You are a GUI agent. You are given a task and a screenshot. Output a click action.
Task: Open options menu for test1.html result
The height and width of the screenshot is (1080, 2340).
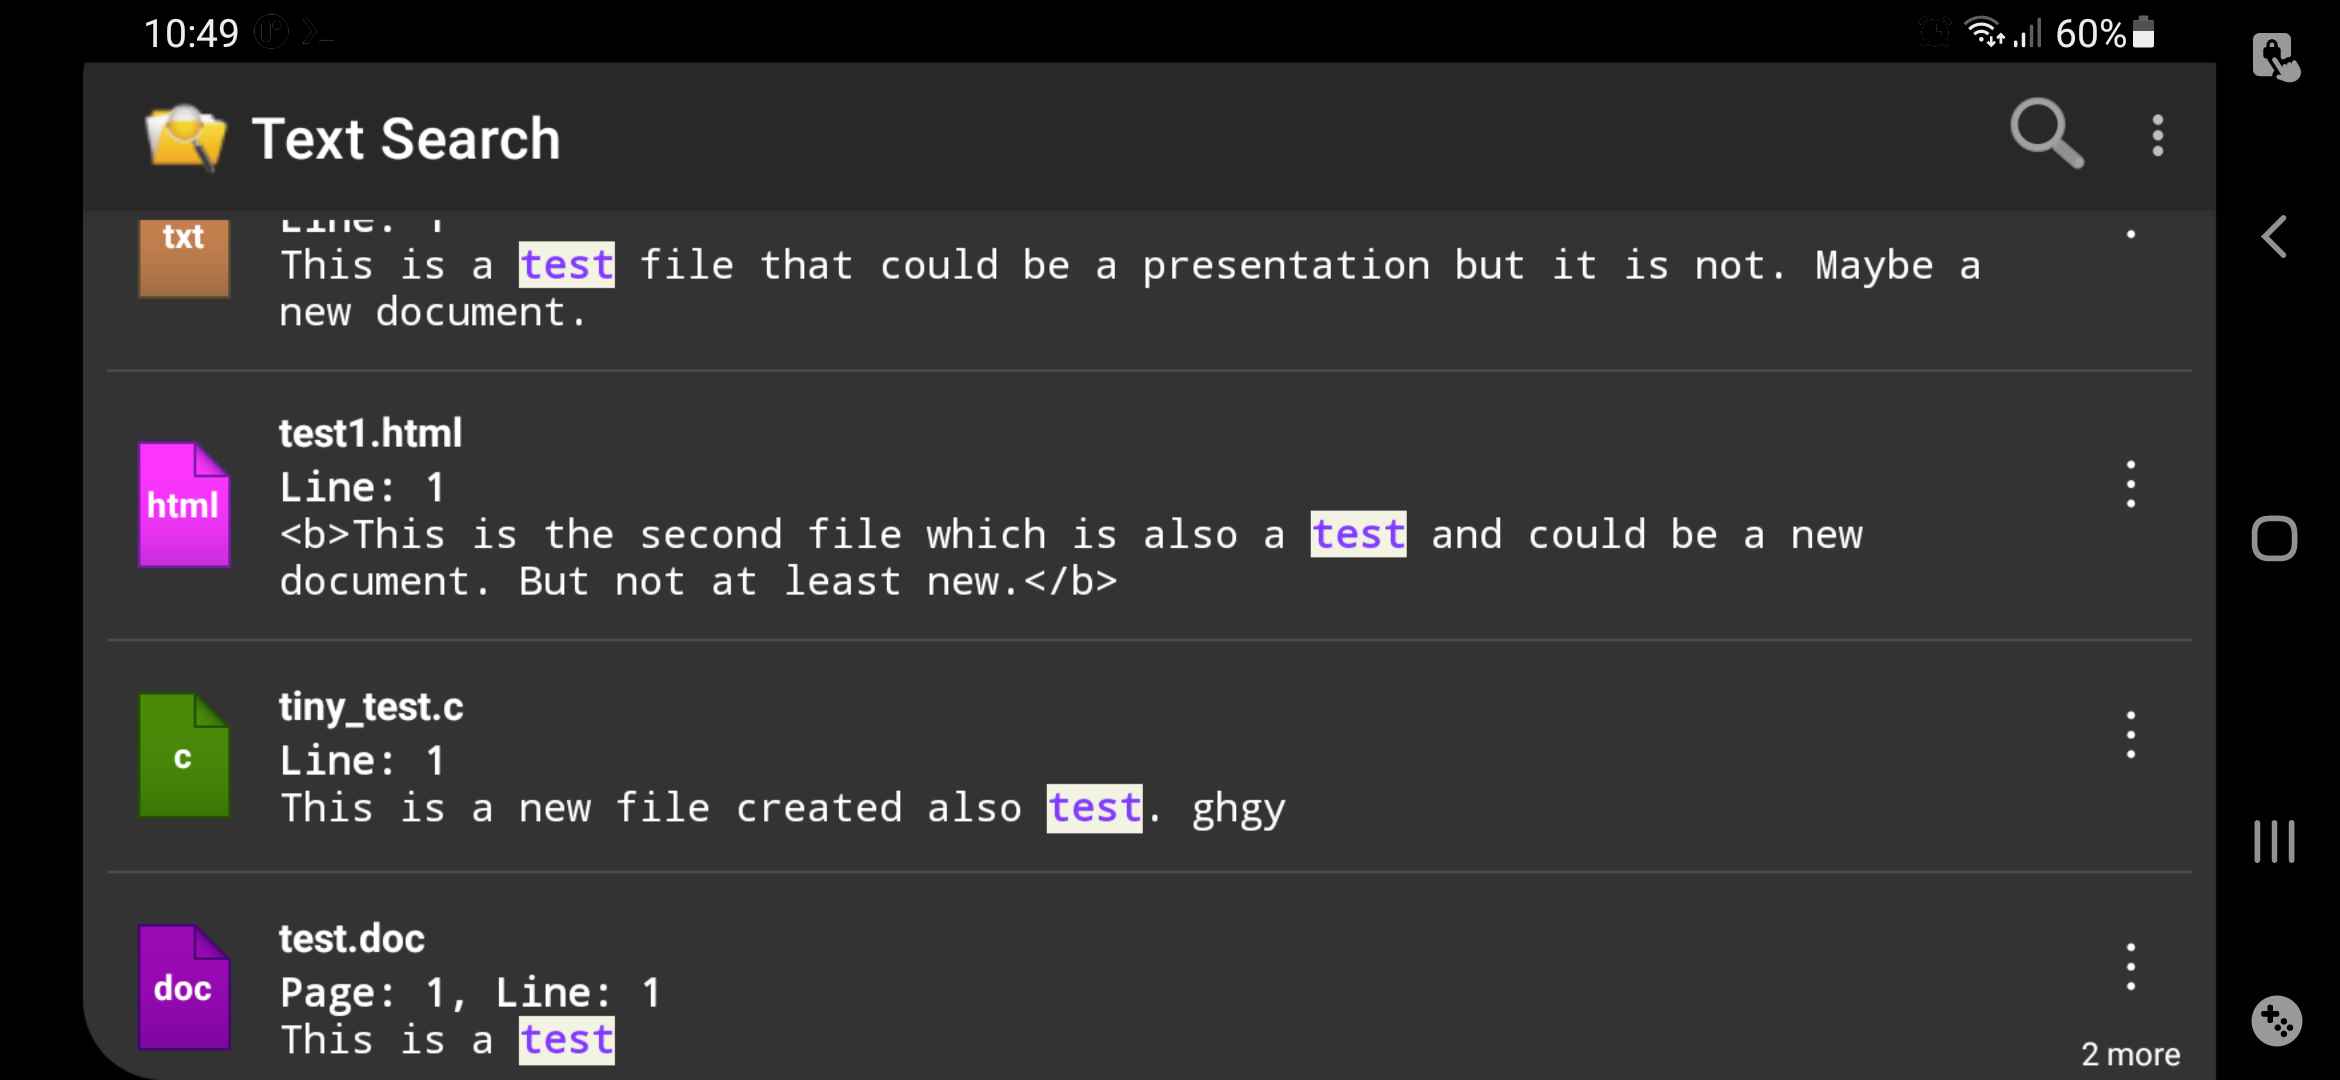(x=2131, y=484)
